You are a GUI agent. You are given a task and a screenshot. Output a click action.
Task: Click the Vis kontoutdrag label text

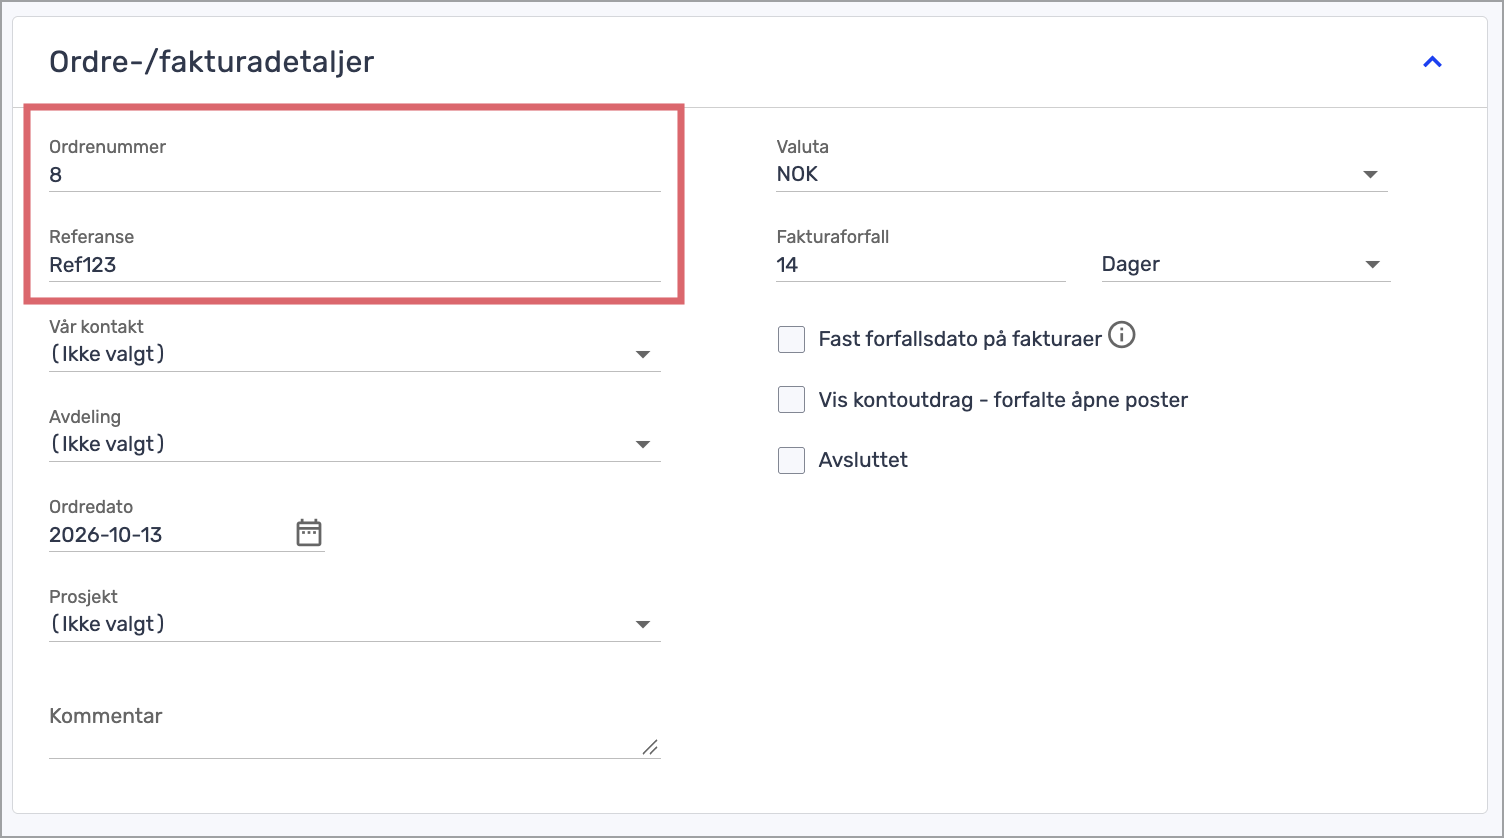1003,400
